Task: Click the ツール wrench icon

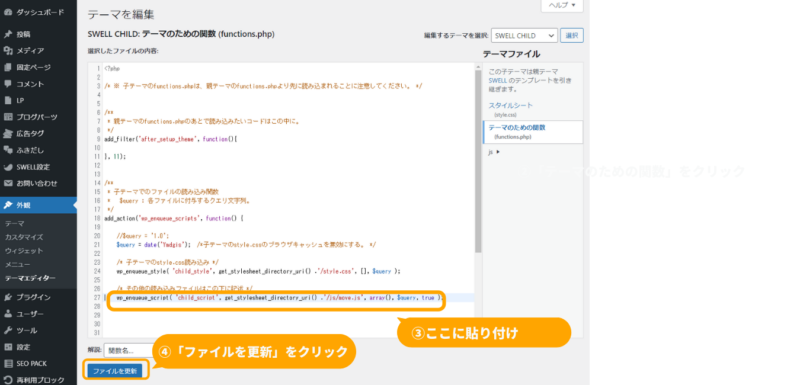Action: click(8, 330)
